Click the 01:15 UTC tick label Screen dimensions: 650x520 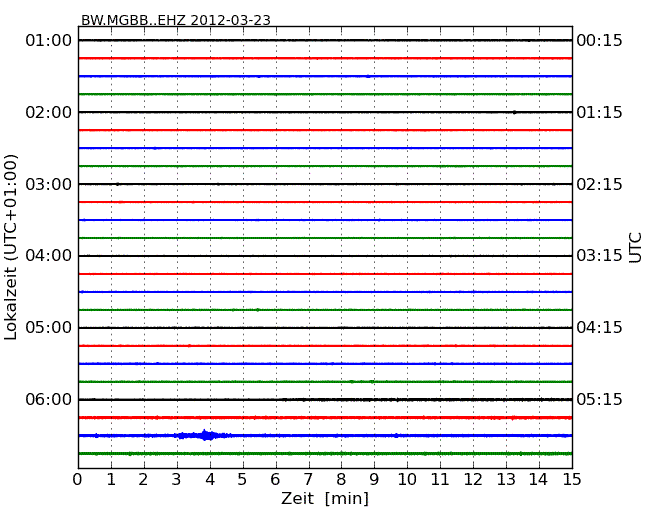coord(599,112)
